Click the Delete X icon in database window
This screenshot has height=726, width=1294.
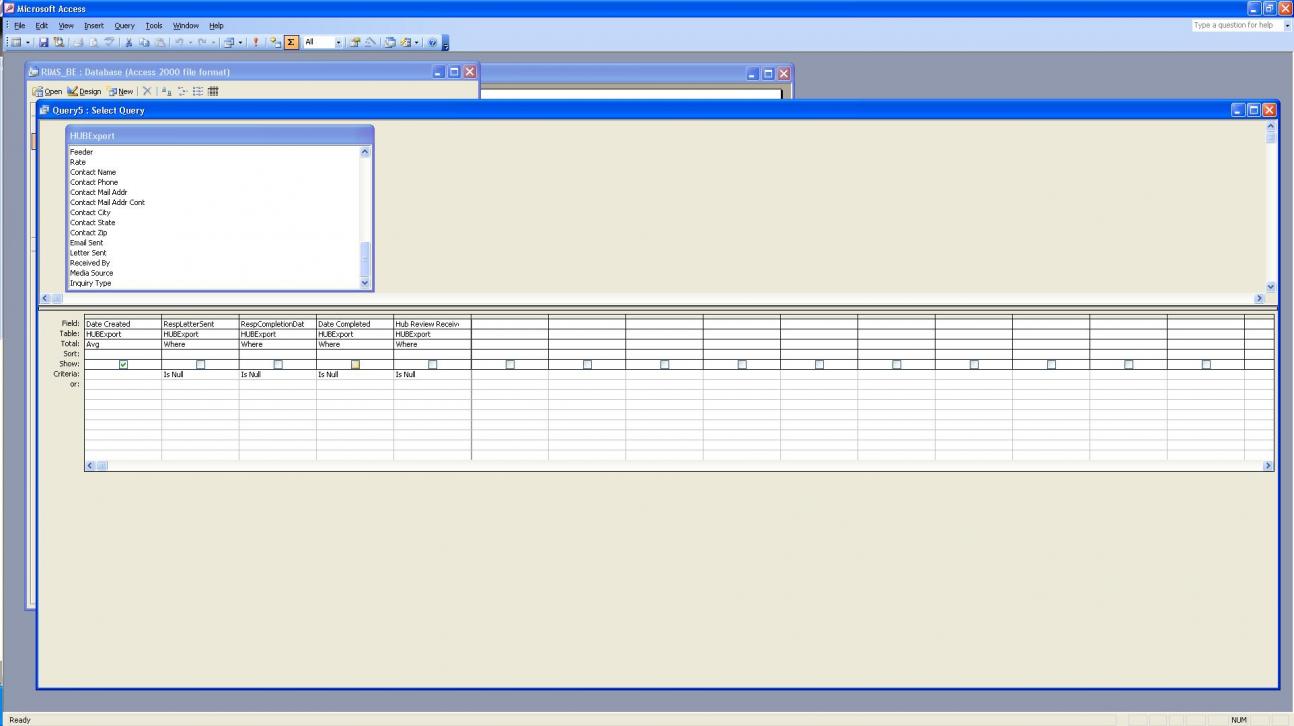(146, 91)
